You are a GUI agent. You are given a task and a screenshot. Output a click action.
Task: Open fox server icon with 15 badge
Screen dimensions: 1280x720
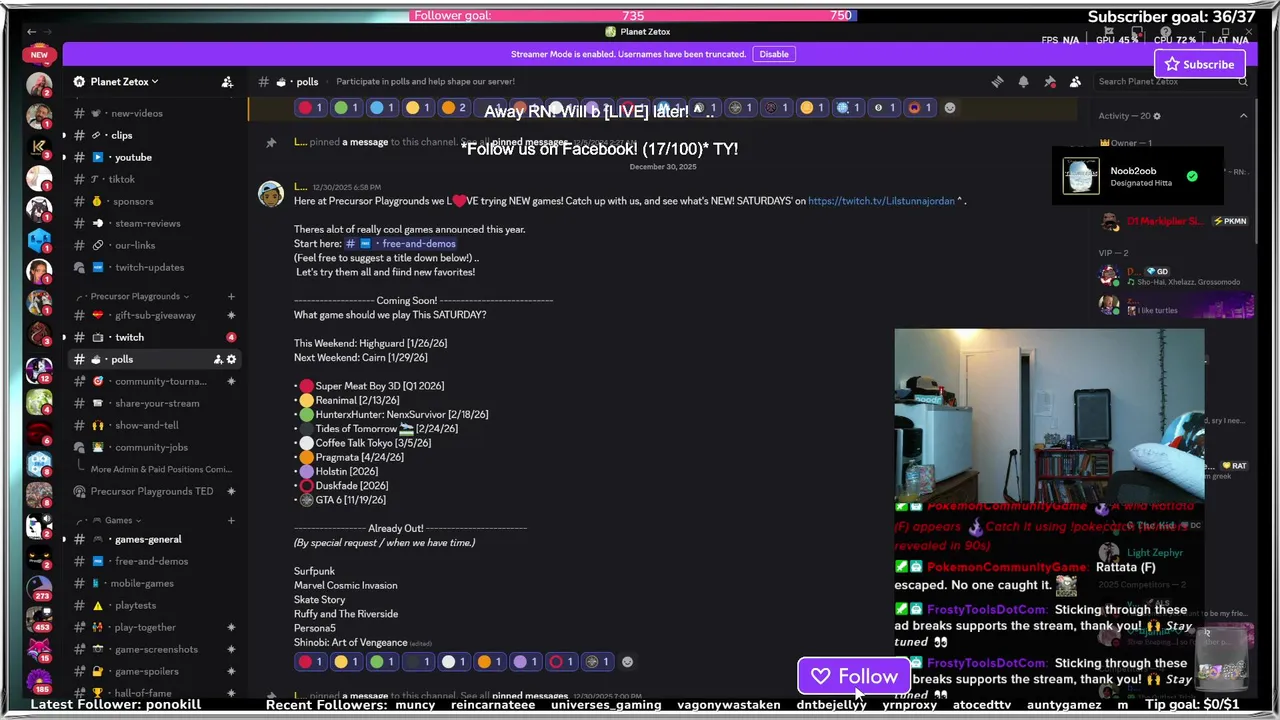click(39, 650)
